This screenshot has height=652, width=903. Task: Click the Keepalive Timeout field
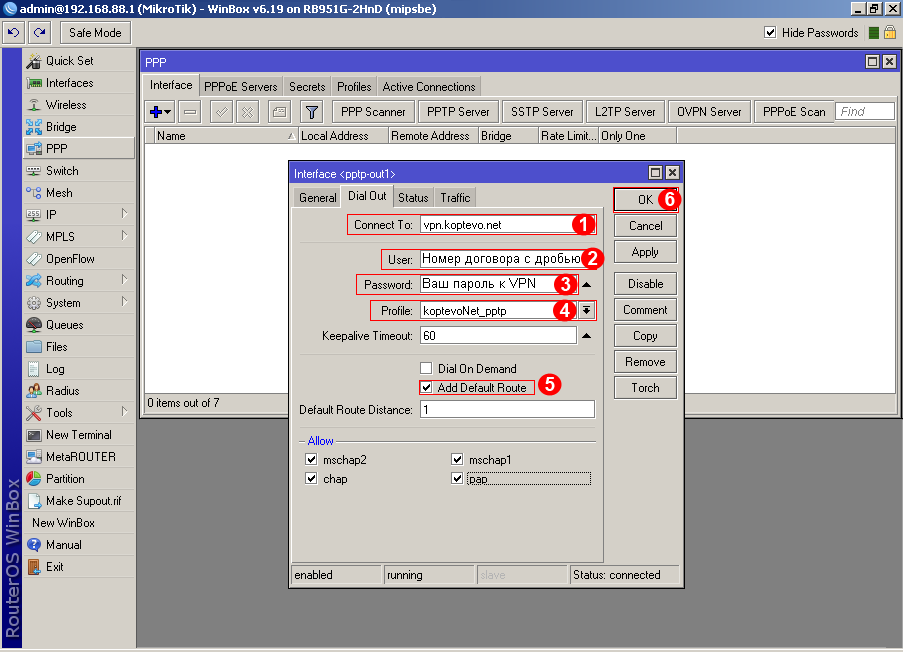pyautogui.click(x=499, y=336)
